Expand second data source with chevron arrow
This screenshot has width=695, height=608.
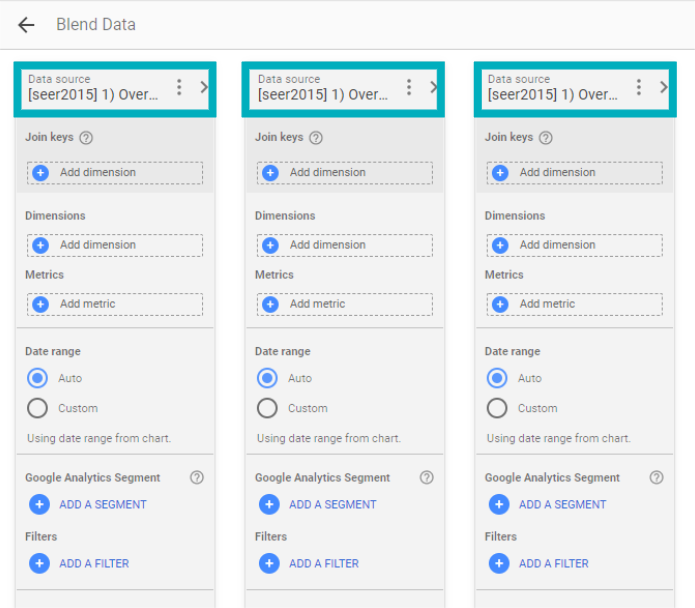[x=434, y=87]
